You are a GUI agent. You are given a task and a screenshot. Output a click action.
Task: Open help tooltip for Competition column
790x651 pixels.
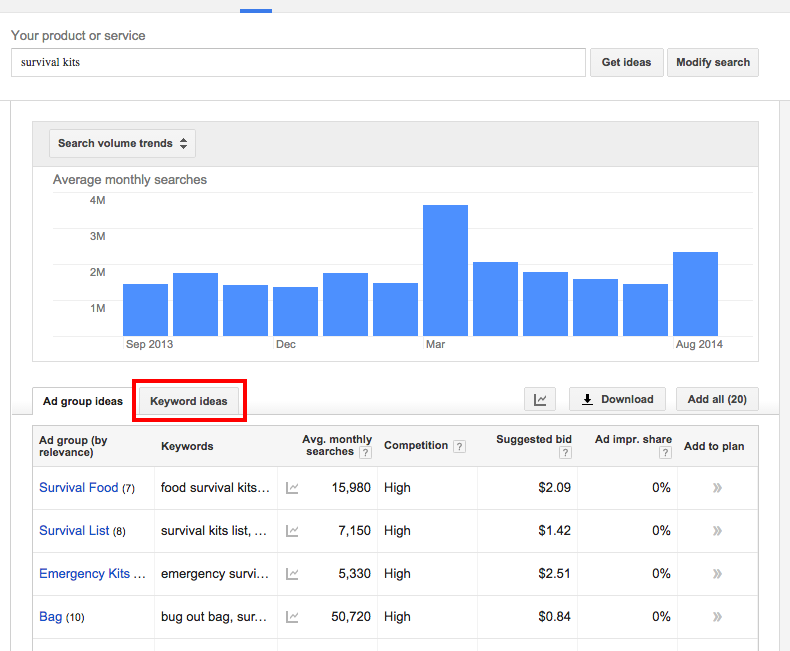459,446
